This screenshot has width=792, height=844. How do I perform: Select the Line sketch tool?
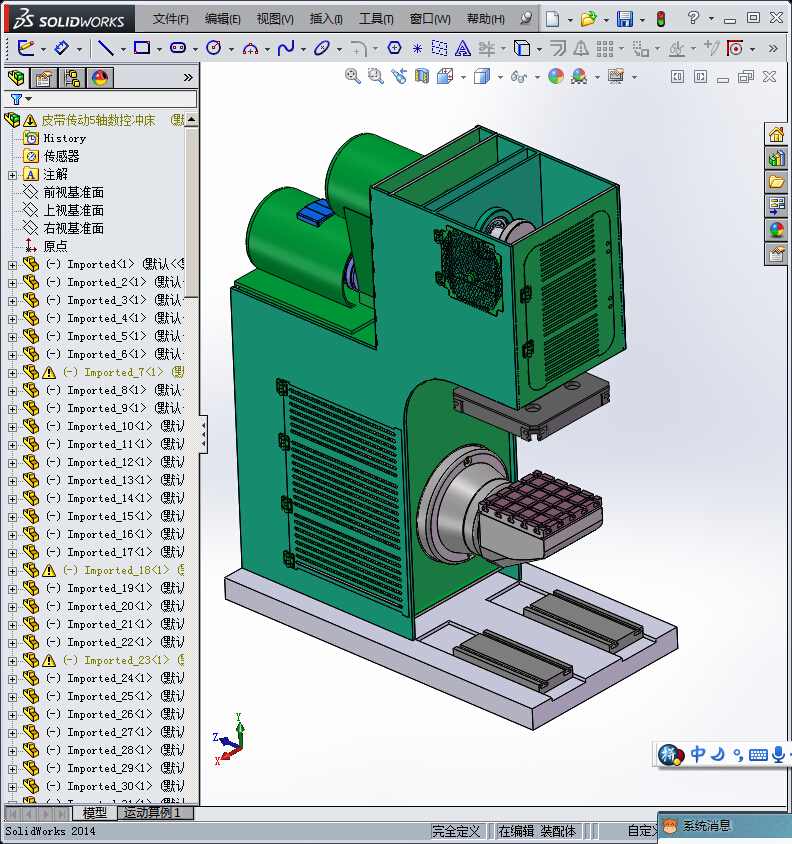tap(104, 47)
